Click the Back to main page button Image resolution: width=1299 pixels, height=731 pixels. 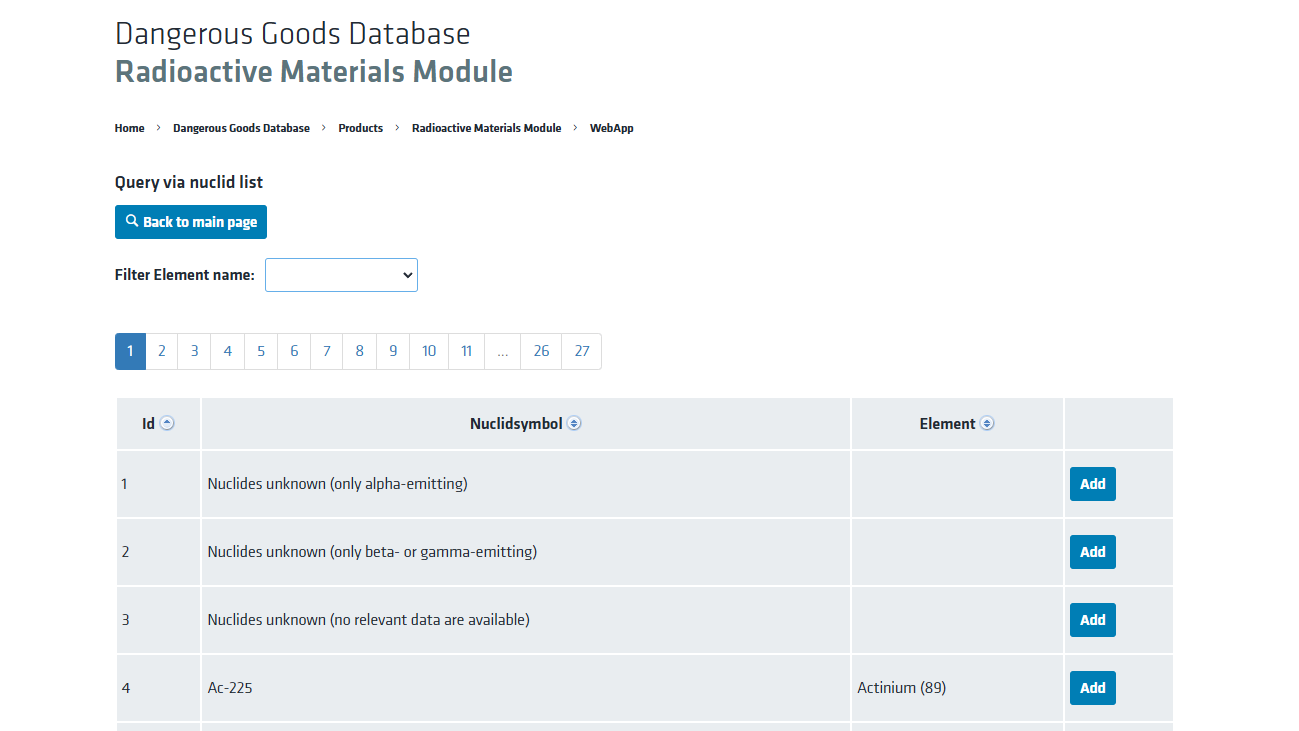tap(191, 222)
